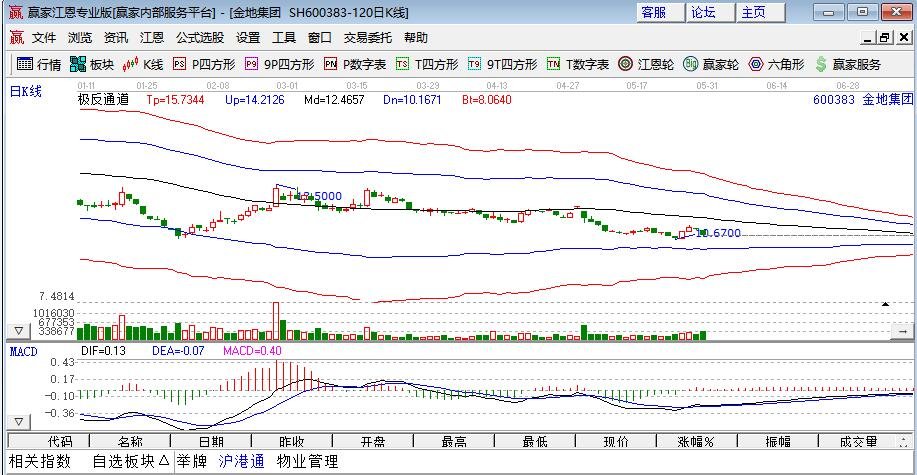Sort by the 日期 column header
917x475 pixels.
(x=211, y=442)
